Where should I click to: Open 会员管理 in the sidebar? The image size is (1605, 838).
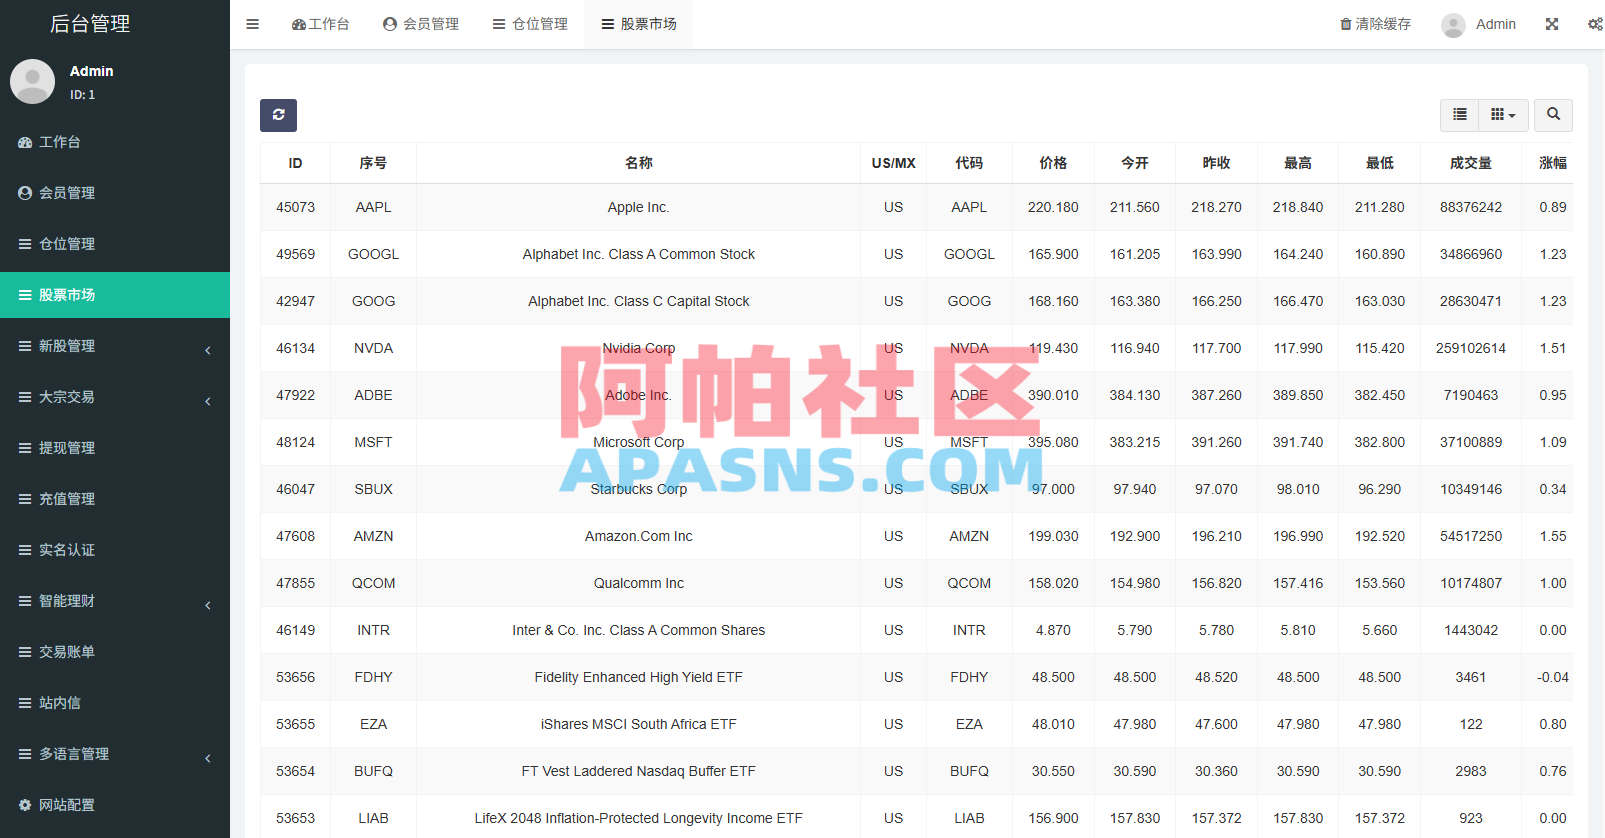pyautogui.click(x=115, y=193)
